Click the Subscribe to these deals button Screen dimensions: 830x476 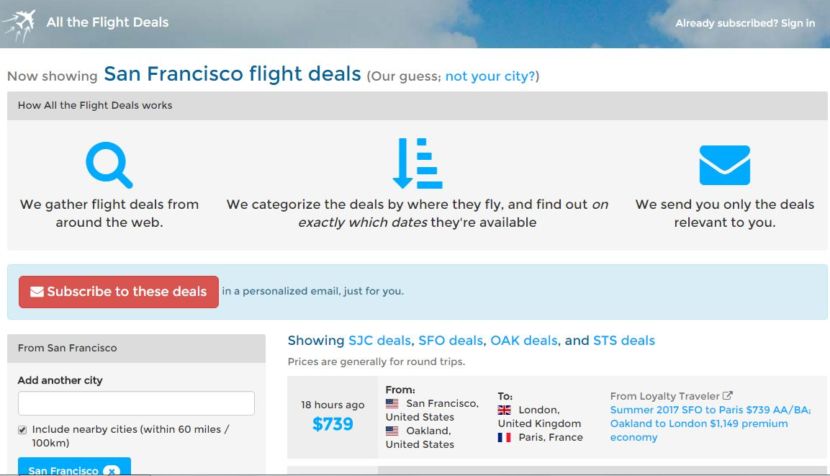click(118, 292)
